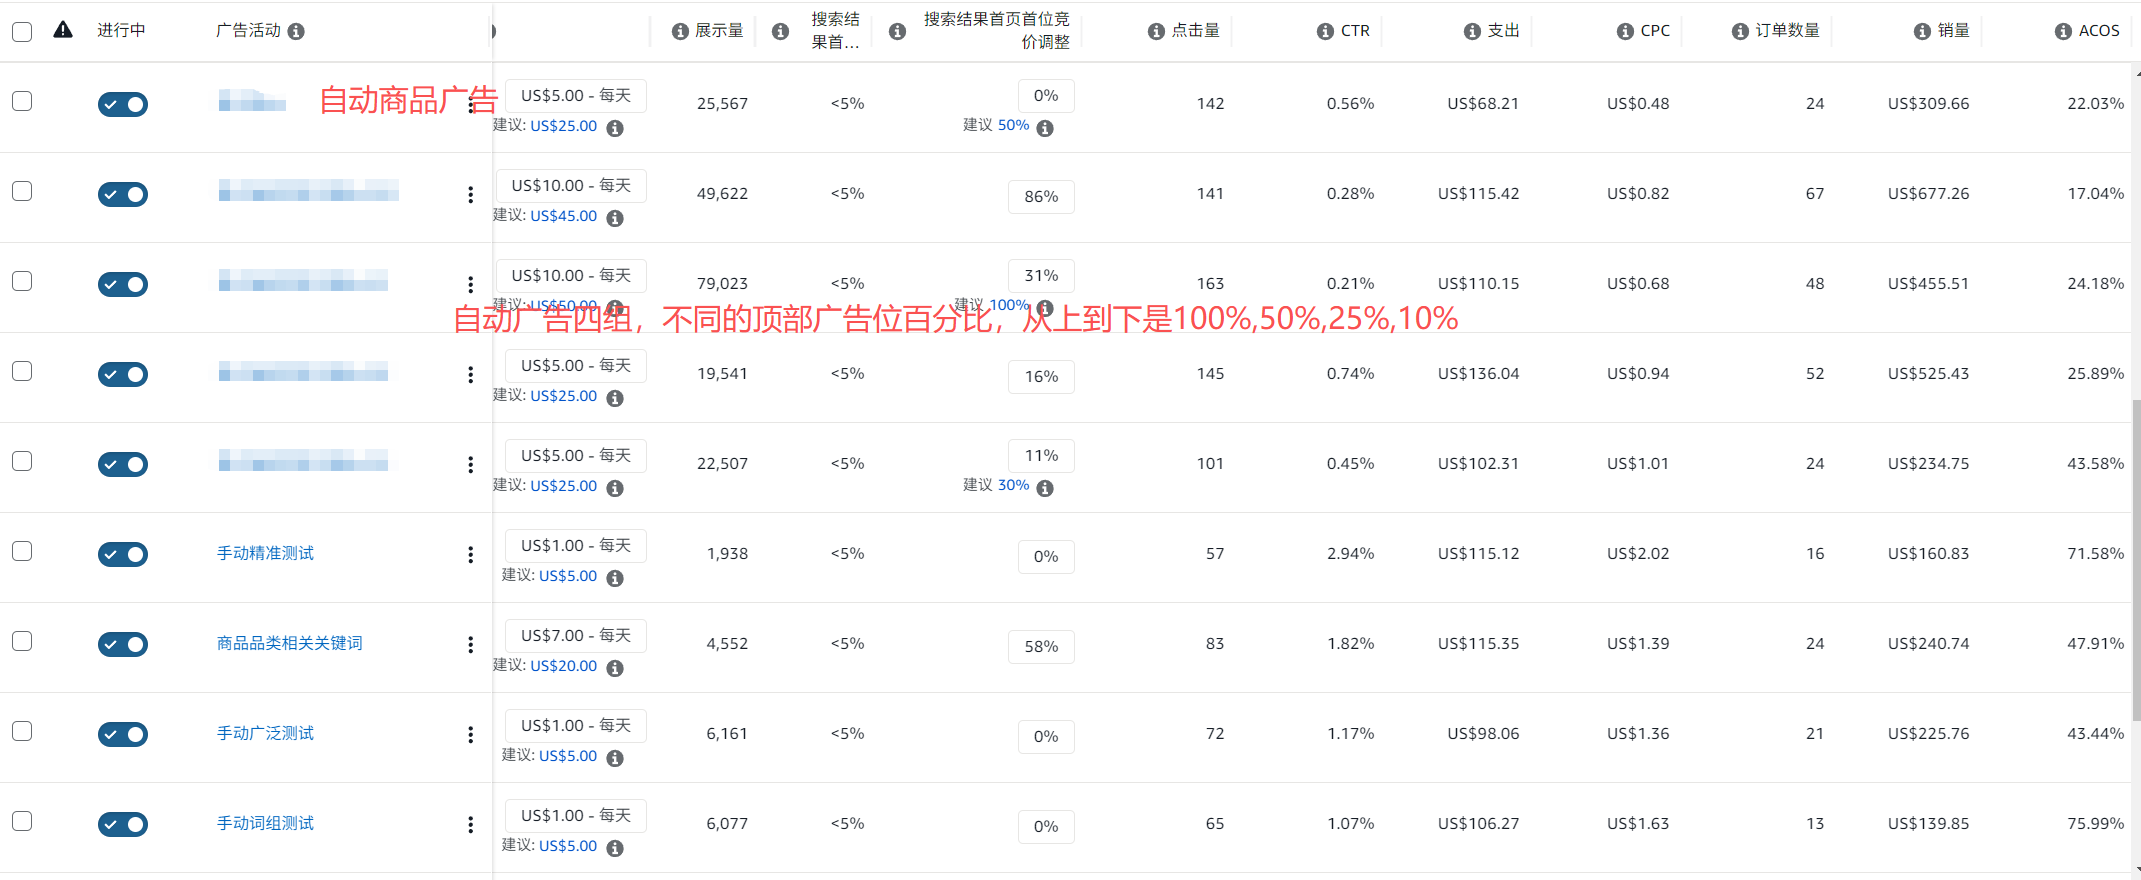
Task: Click the info icon next to 订单数量
Action: click(x=1740, y=32)
